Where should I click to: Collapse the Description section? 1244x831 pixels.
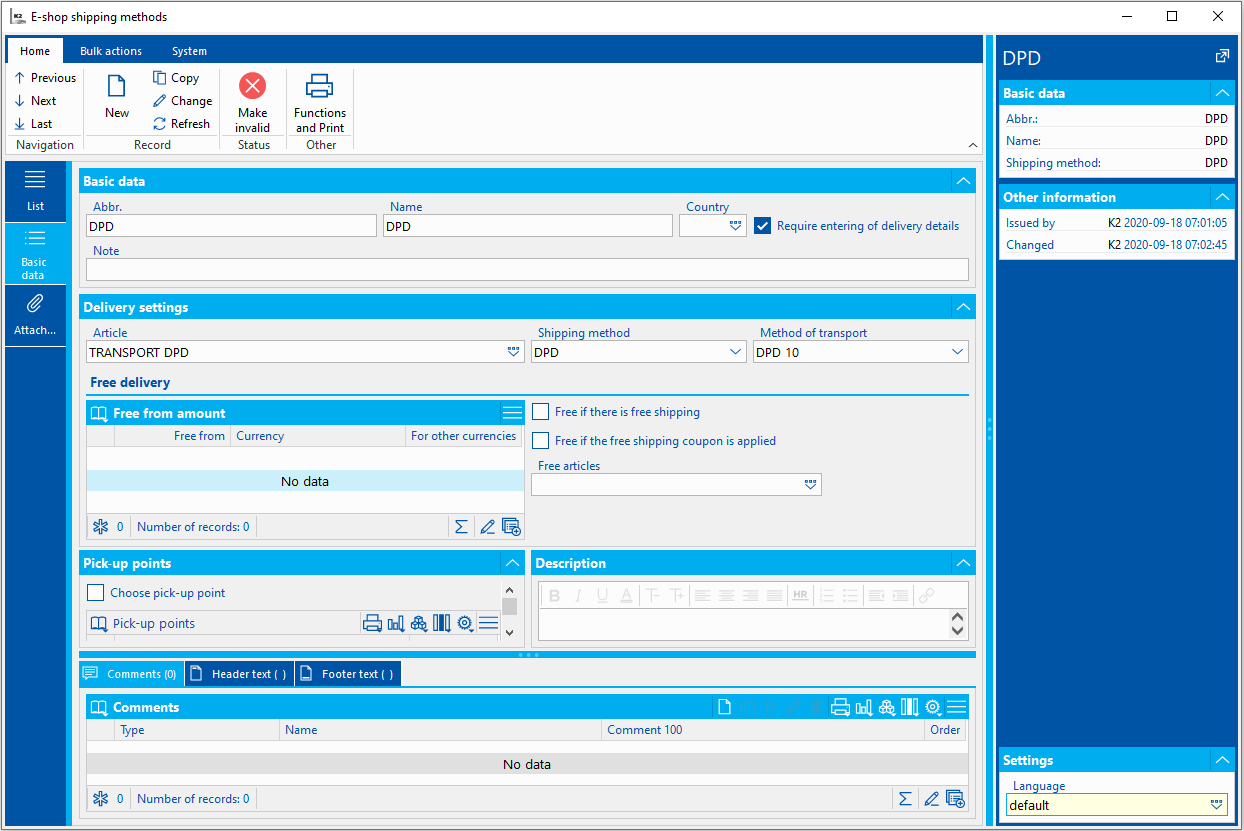[x=962, y=563]
